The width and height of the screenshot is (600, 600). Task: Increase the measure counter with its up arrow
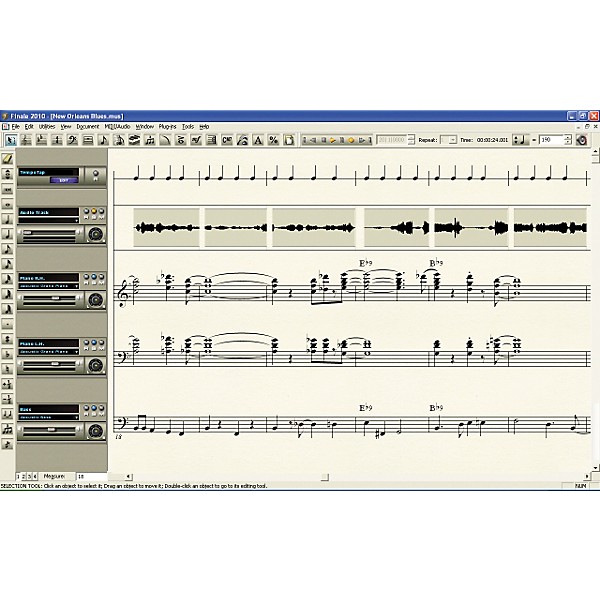click(x=411, y=137)
